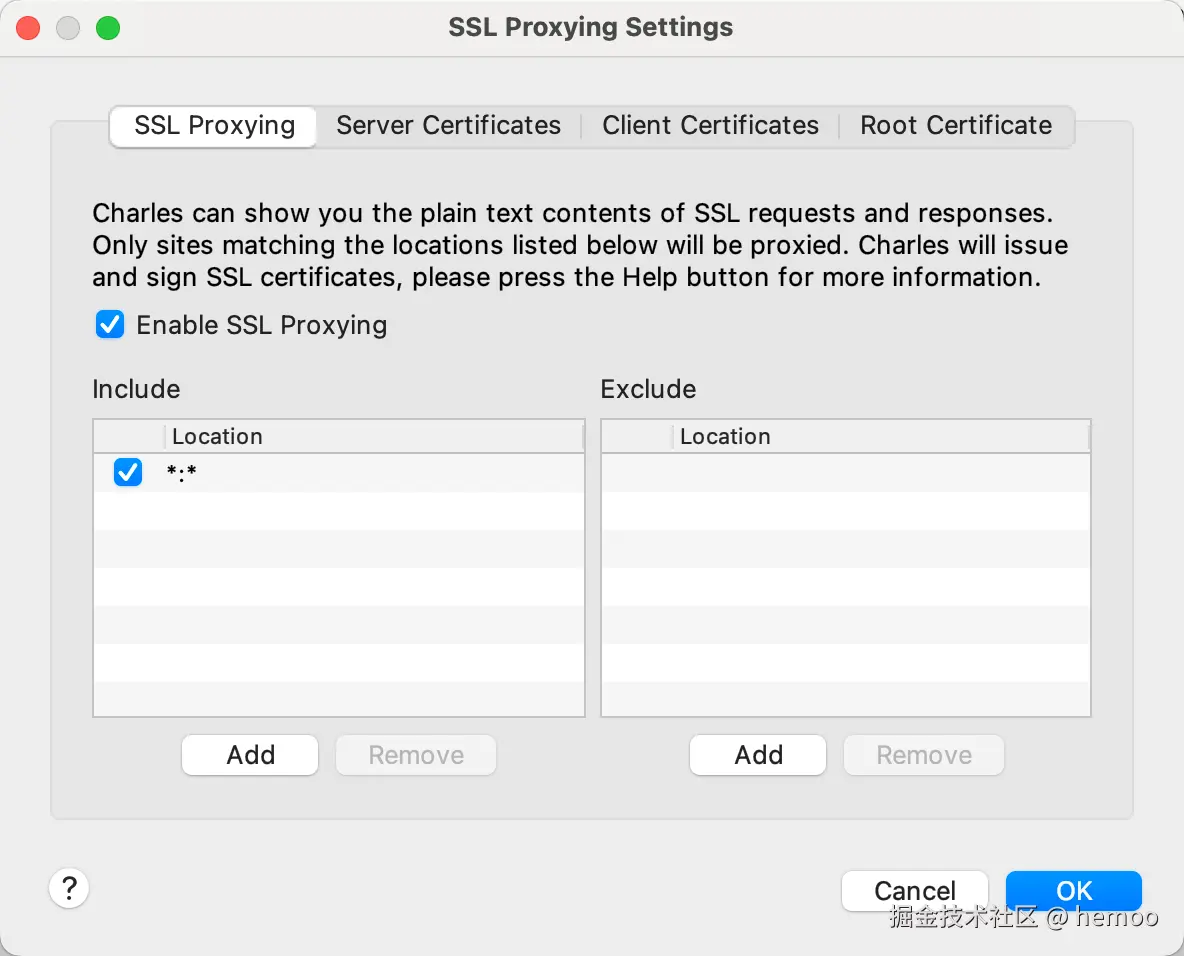This screenshot has width=1184, height=956.
Task: Click the Include list Location column header
Action: point(372,437)
